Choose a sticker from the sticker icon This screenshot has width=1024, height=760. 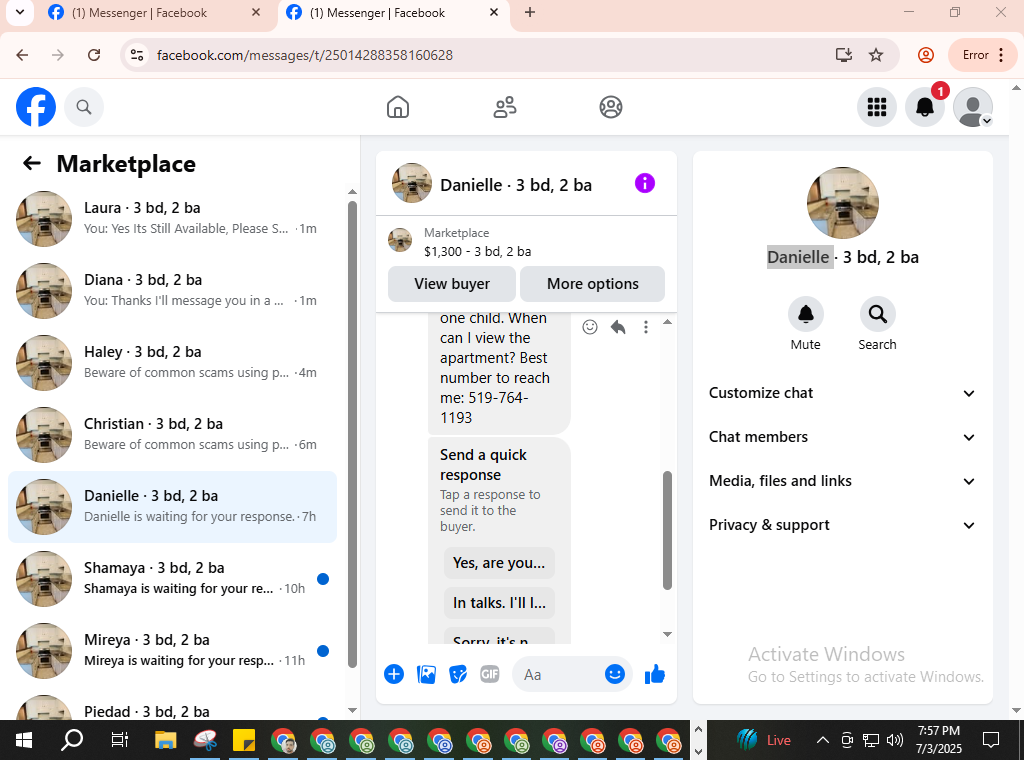tap(458, 674)
